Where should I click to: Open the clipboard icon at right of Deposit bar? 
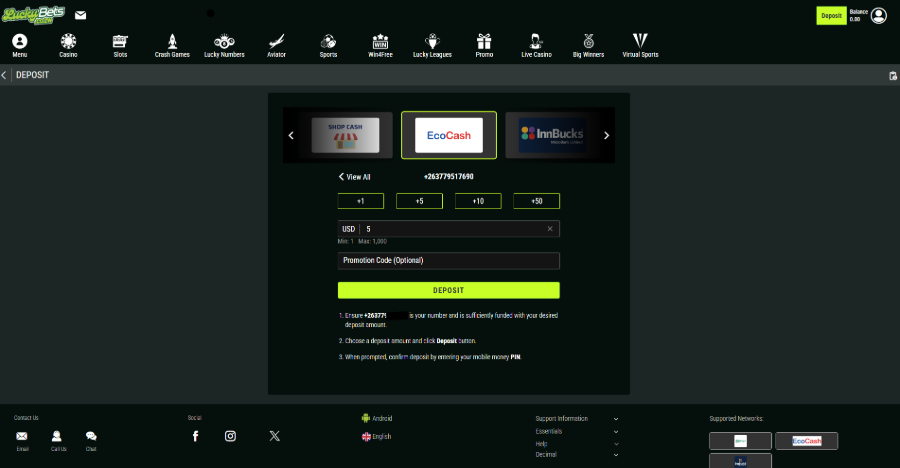coord(893,76)
